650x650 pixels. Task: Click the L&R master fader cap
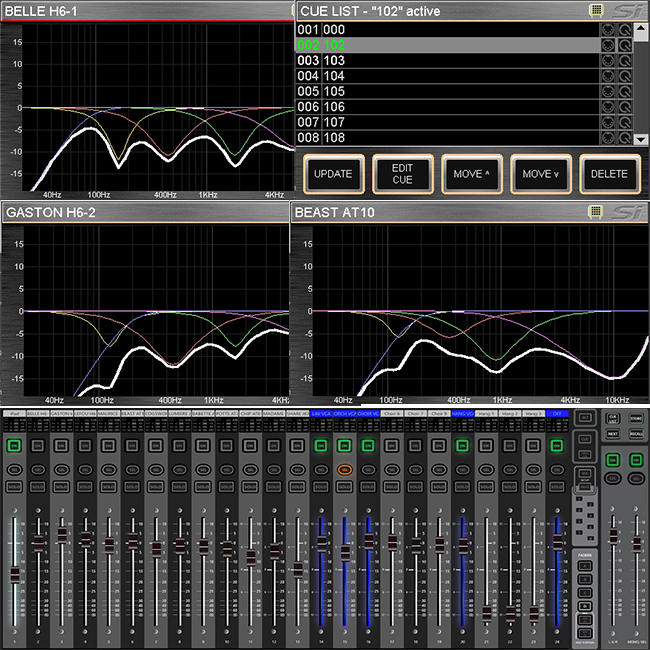click(614, 536)
